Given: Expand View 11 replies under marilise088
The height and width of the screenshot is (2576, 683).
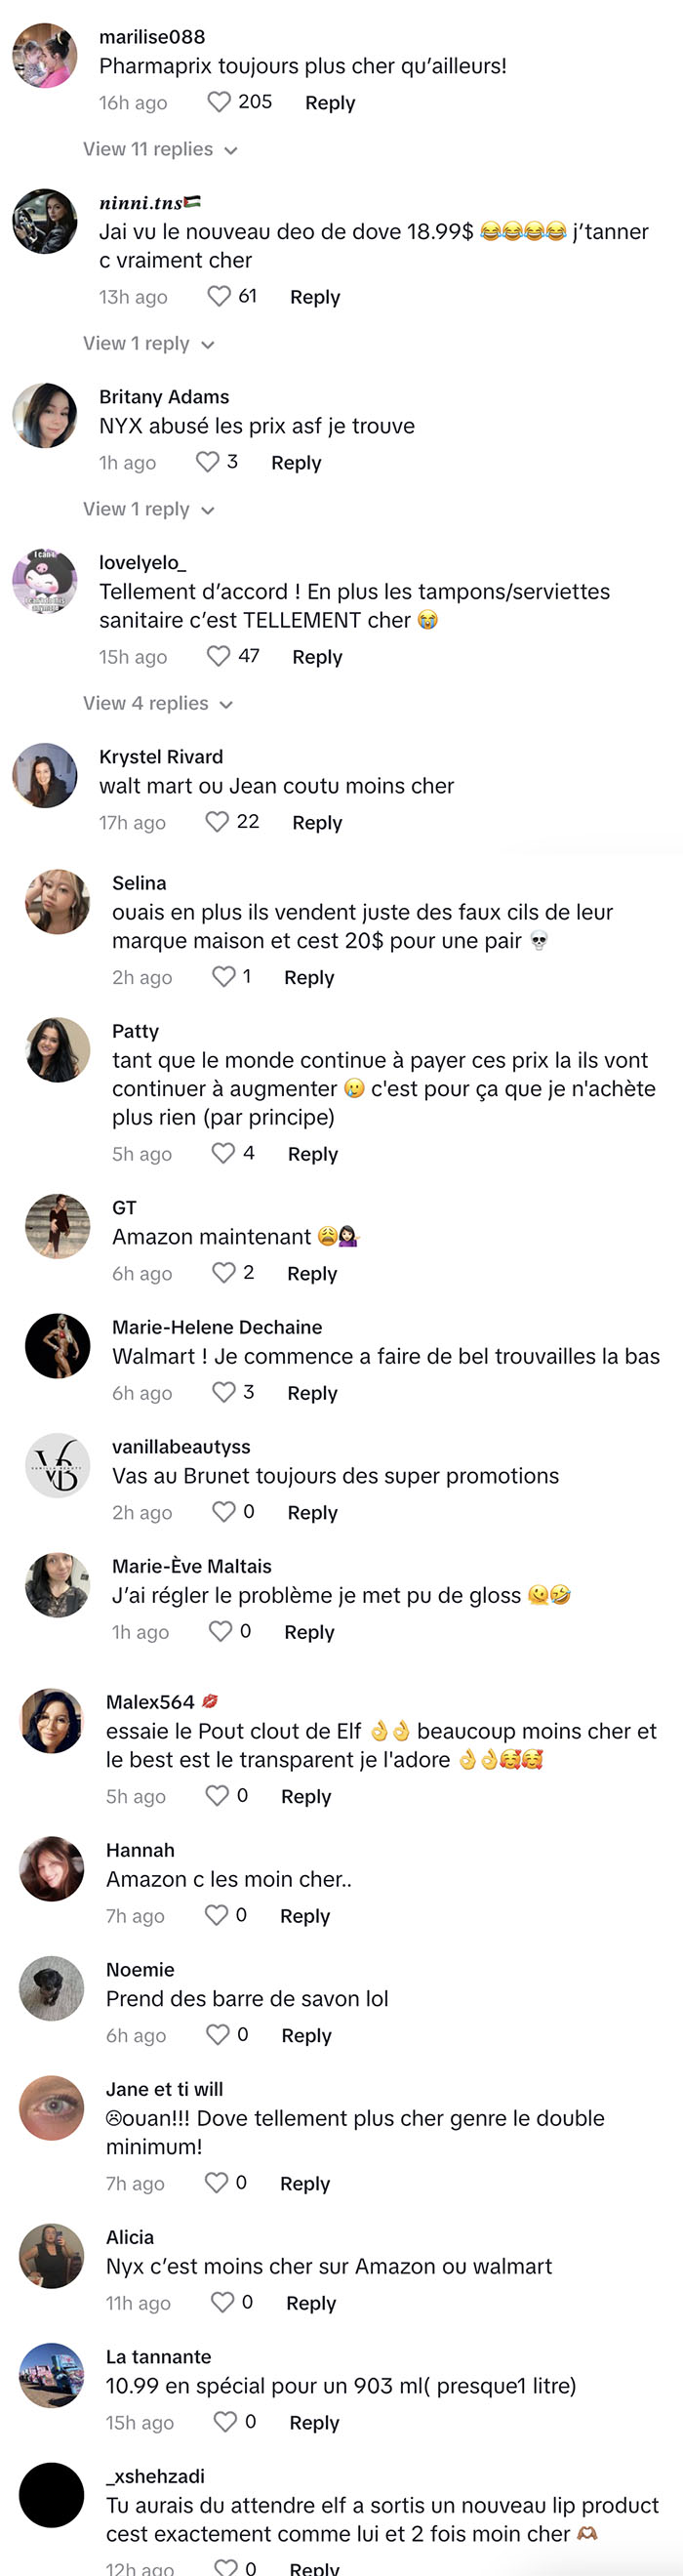Looking at the screenshot, I should coord(160,149).
